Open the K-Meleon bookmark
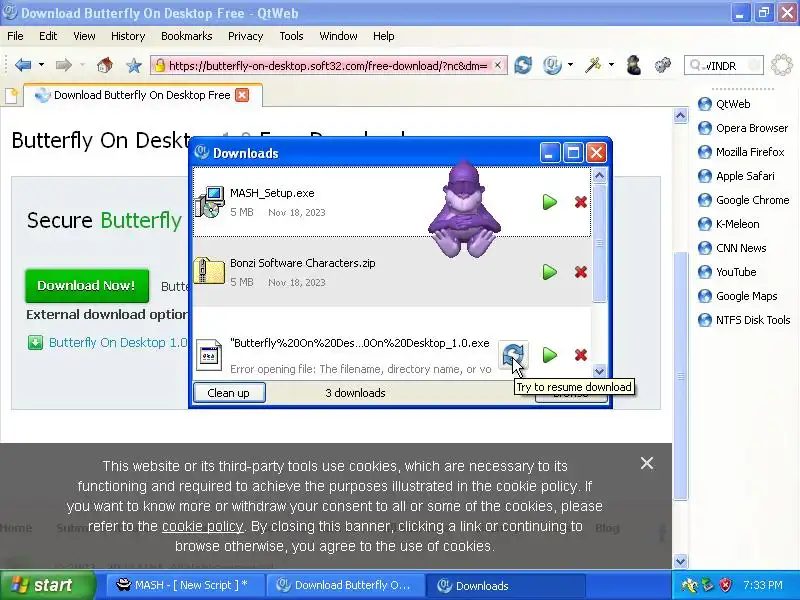 point(728,224)
